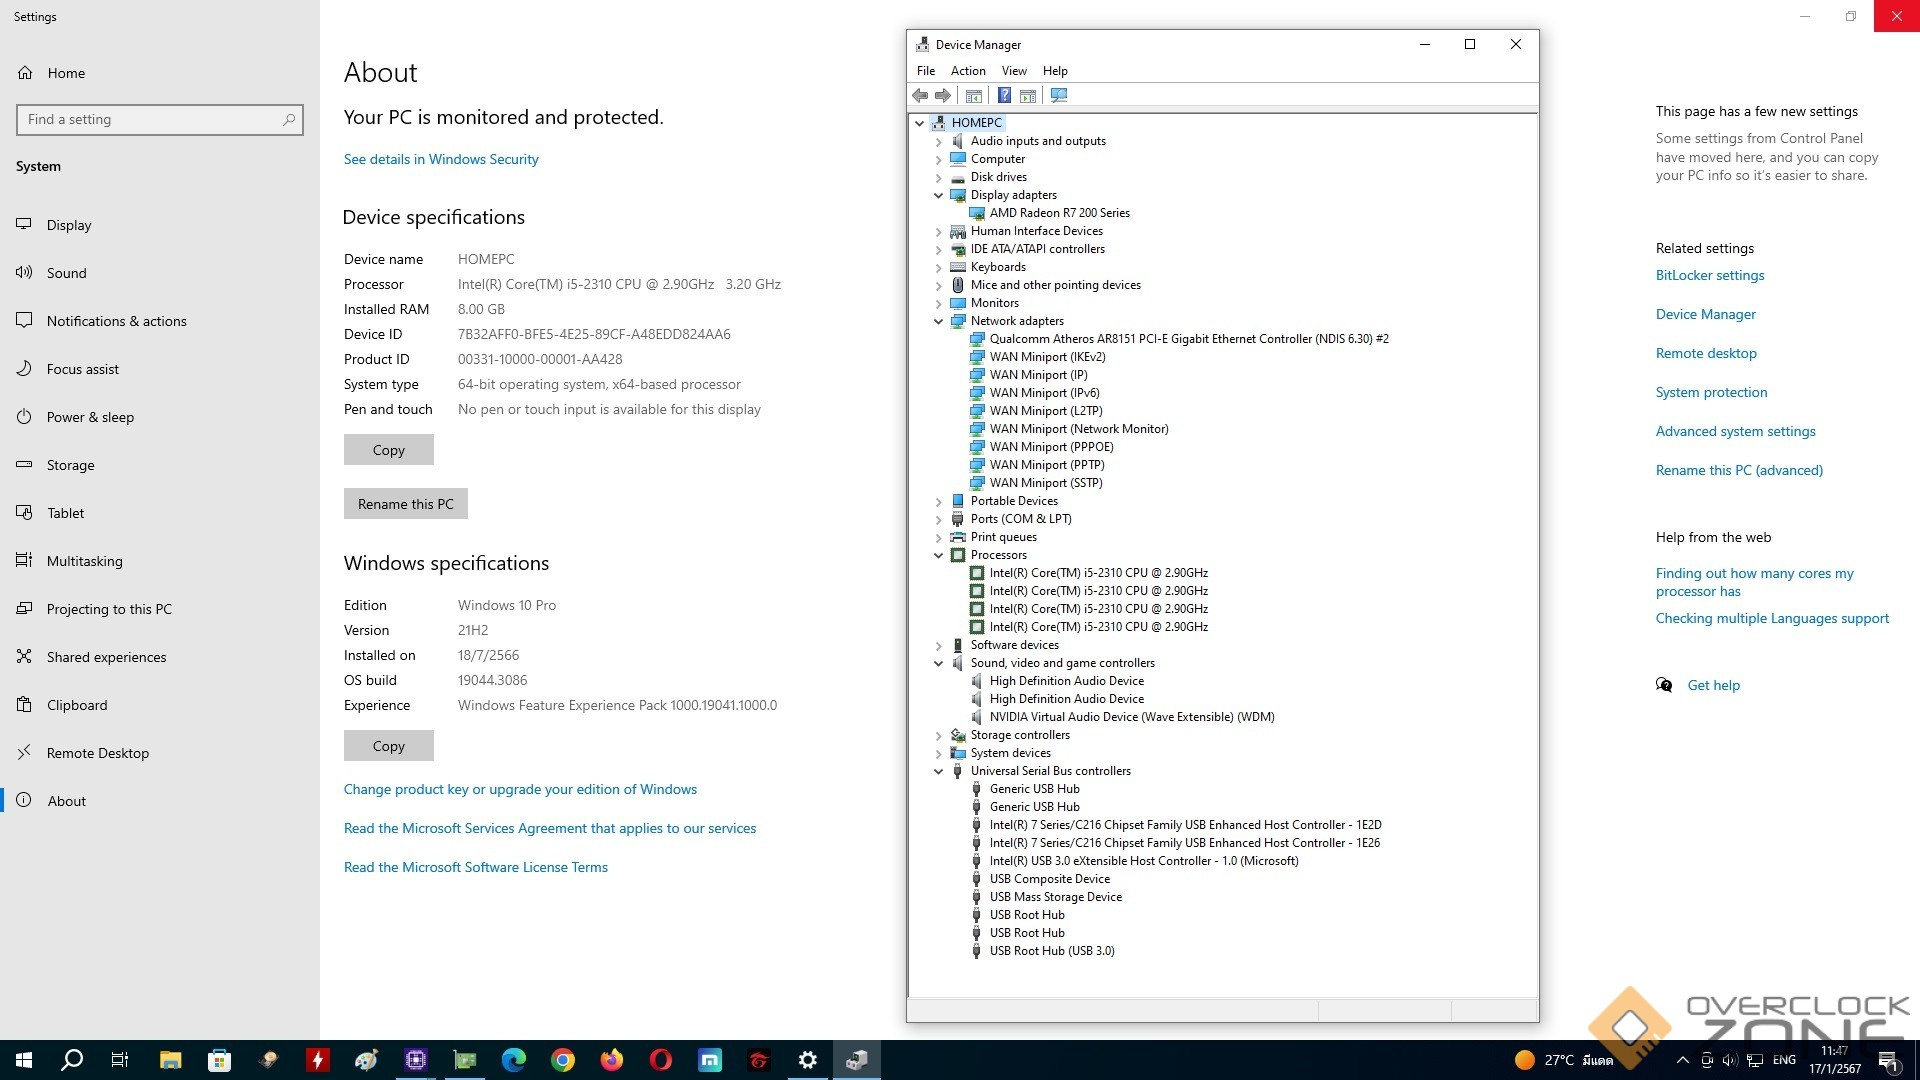Expand the Disk drives node
This screenshot has width=1920, height=1080.
tap(938, 177)
